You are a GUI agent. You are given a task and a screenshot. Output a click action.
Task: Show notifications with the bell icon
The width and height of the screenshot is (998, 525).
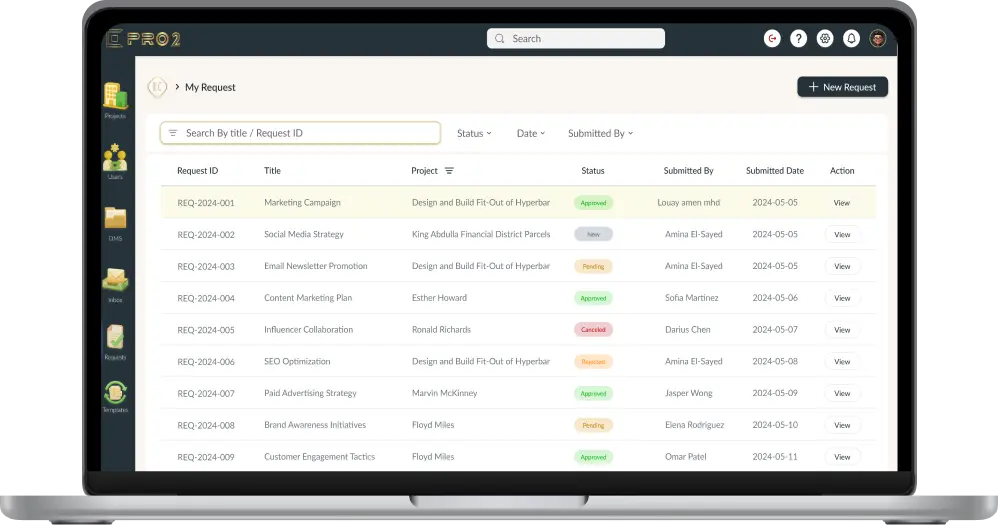[851, 39]
